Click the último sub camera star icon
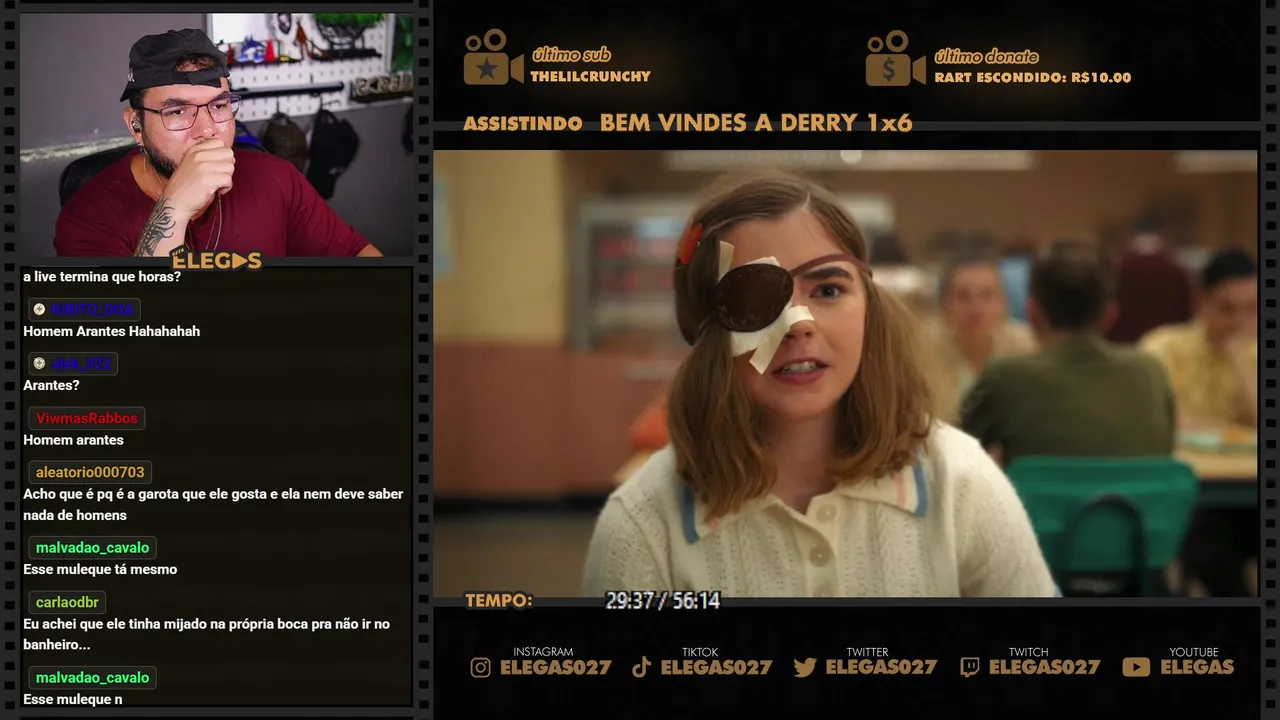This screenshot has width=1280, height=720. pos(493,57)
